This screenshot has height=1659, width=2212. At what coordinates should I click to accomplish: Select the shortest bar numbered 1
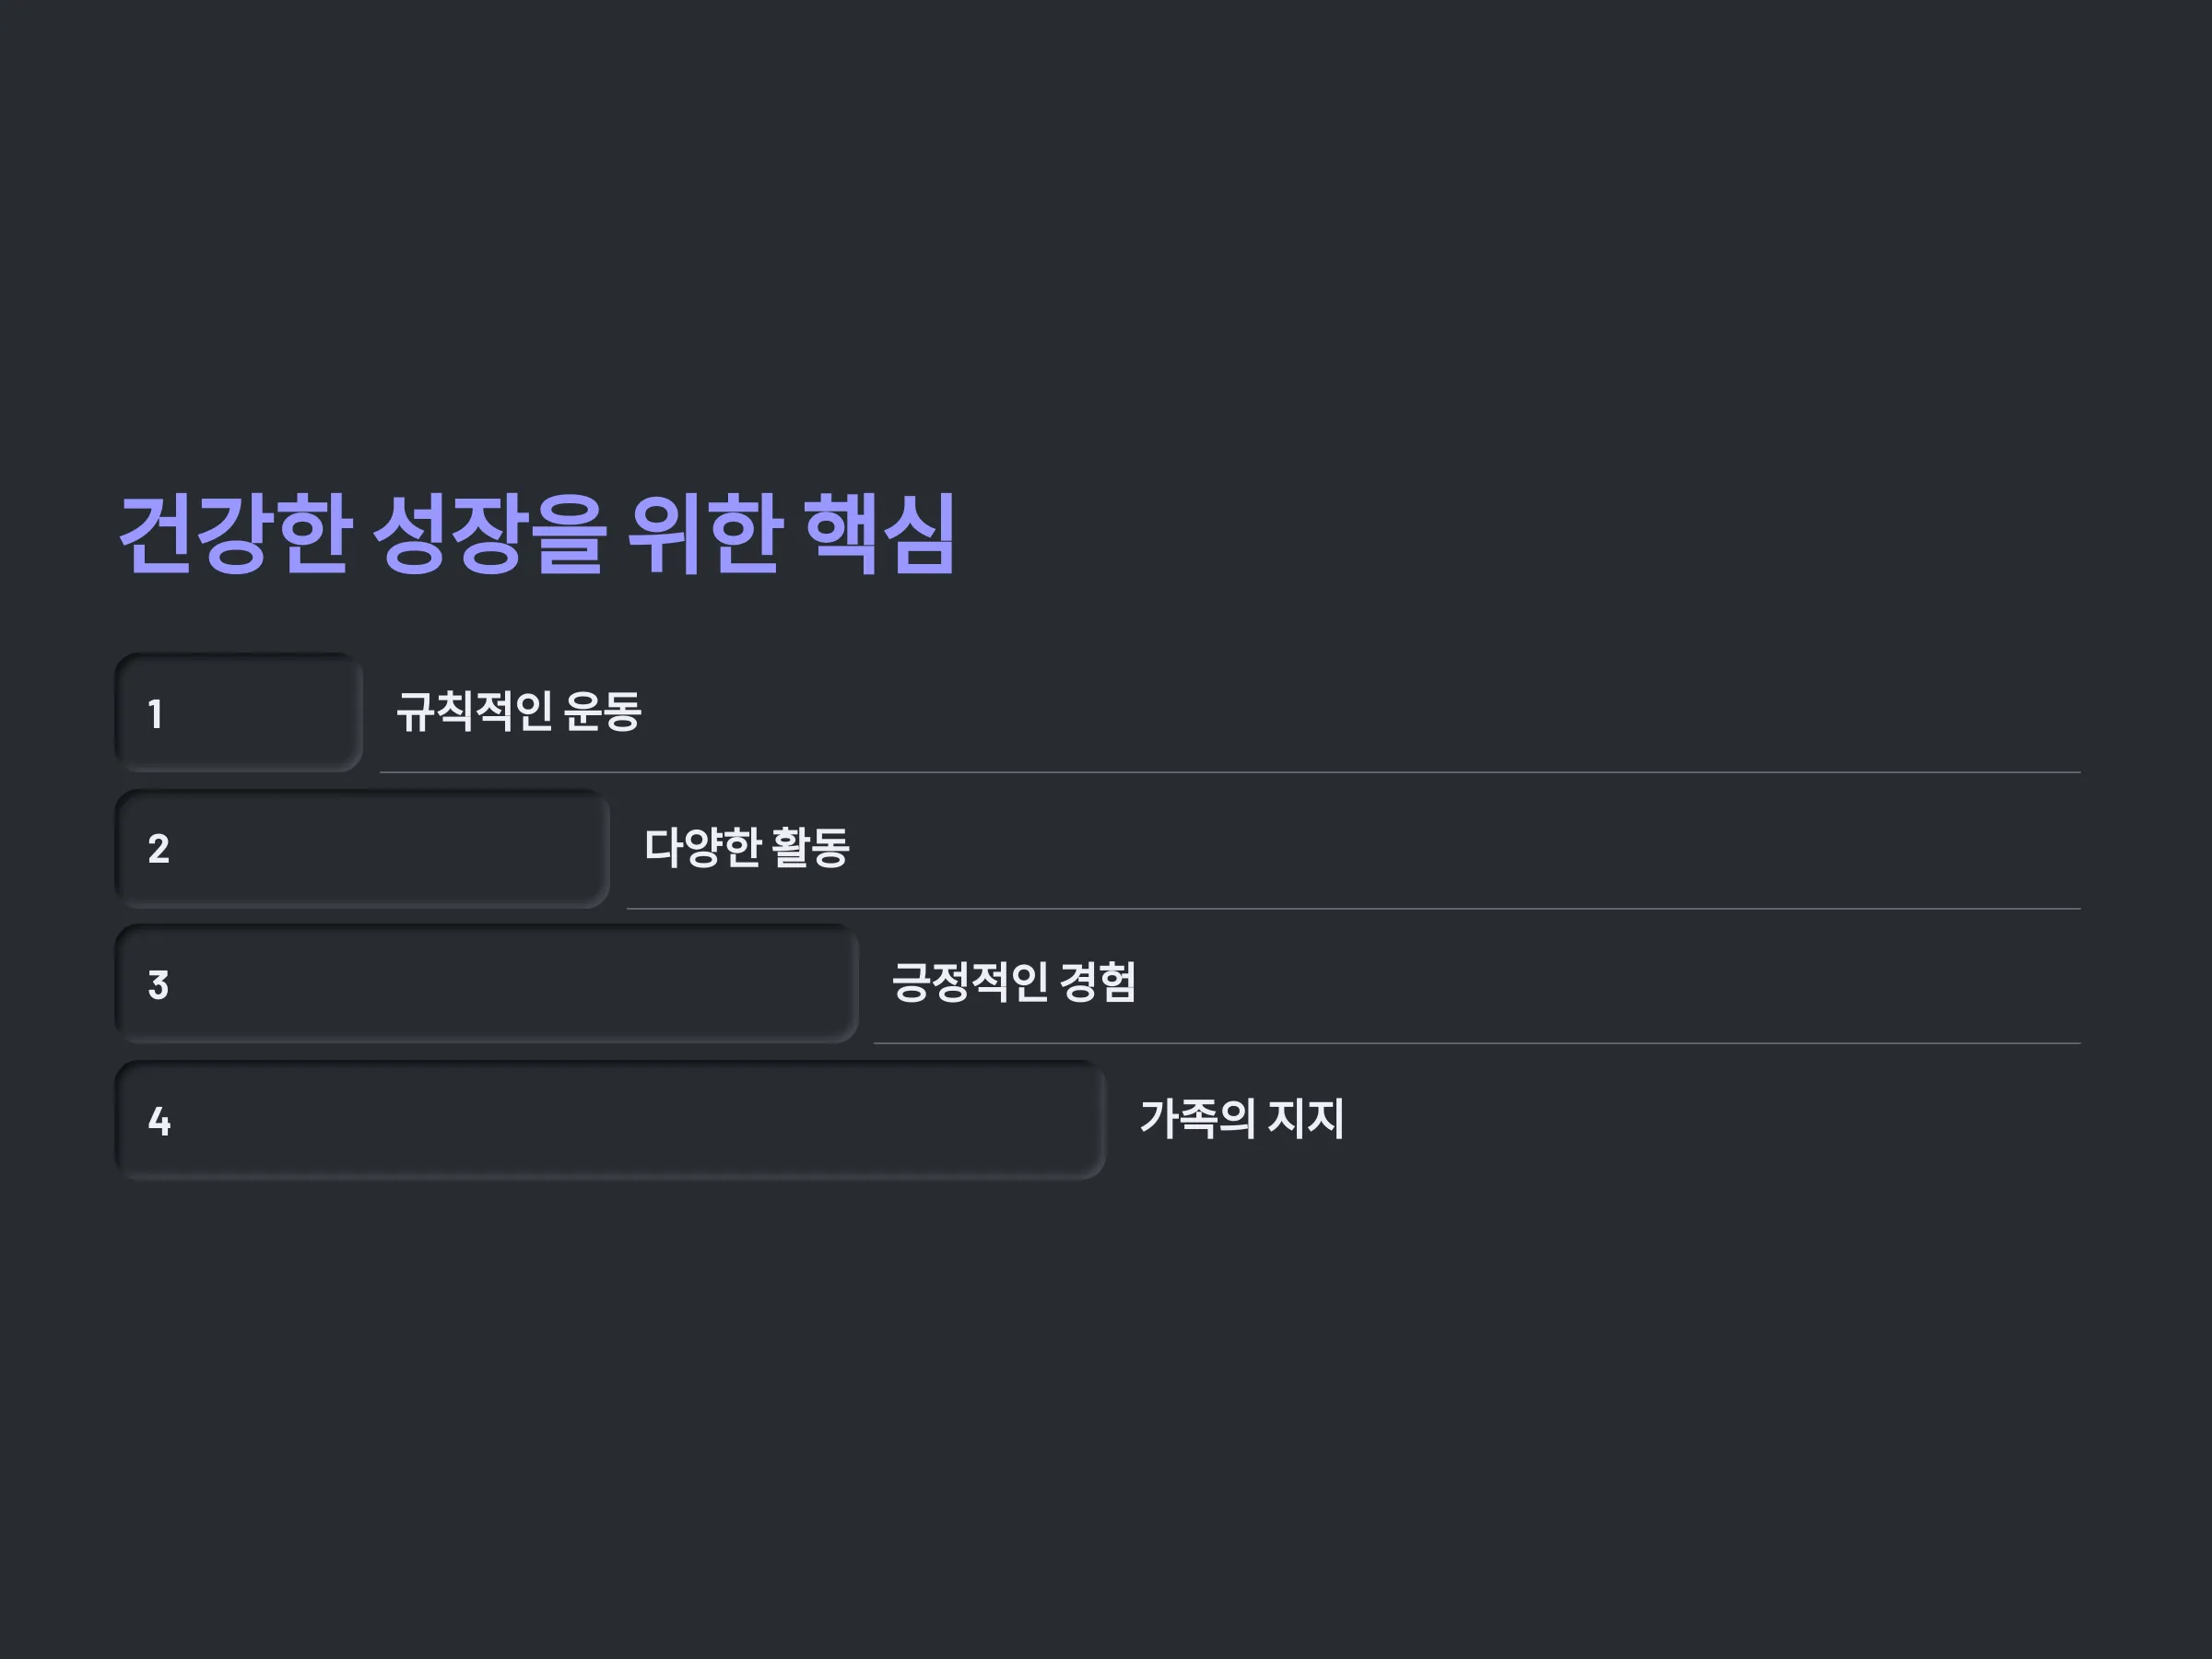pos(238,712)
